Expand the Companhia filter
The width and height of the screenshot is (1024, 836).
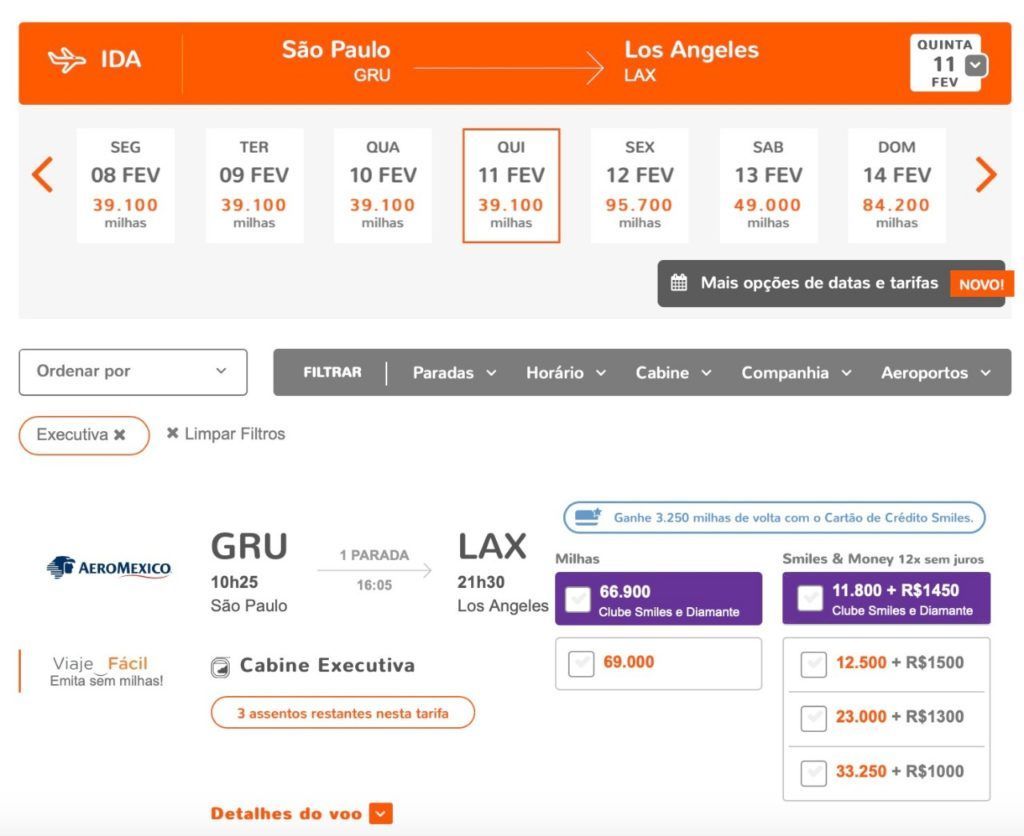point(796,373)
